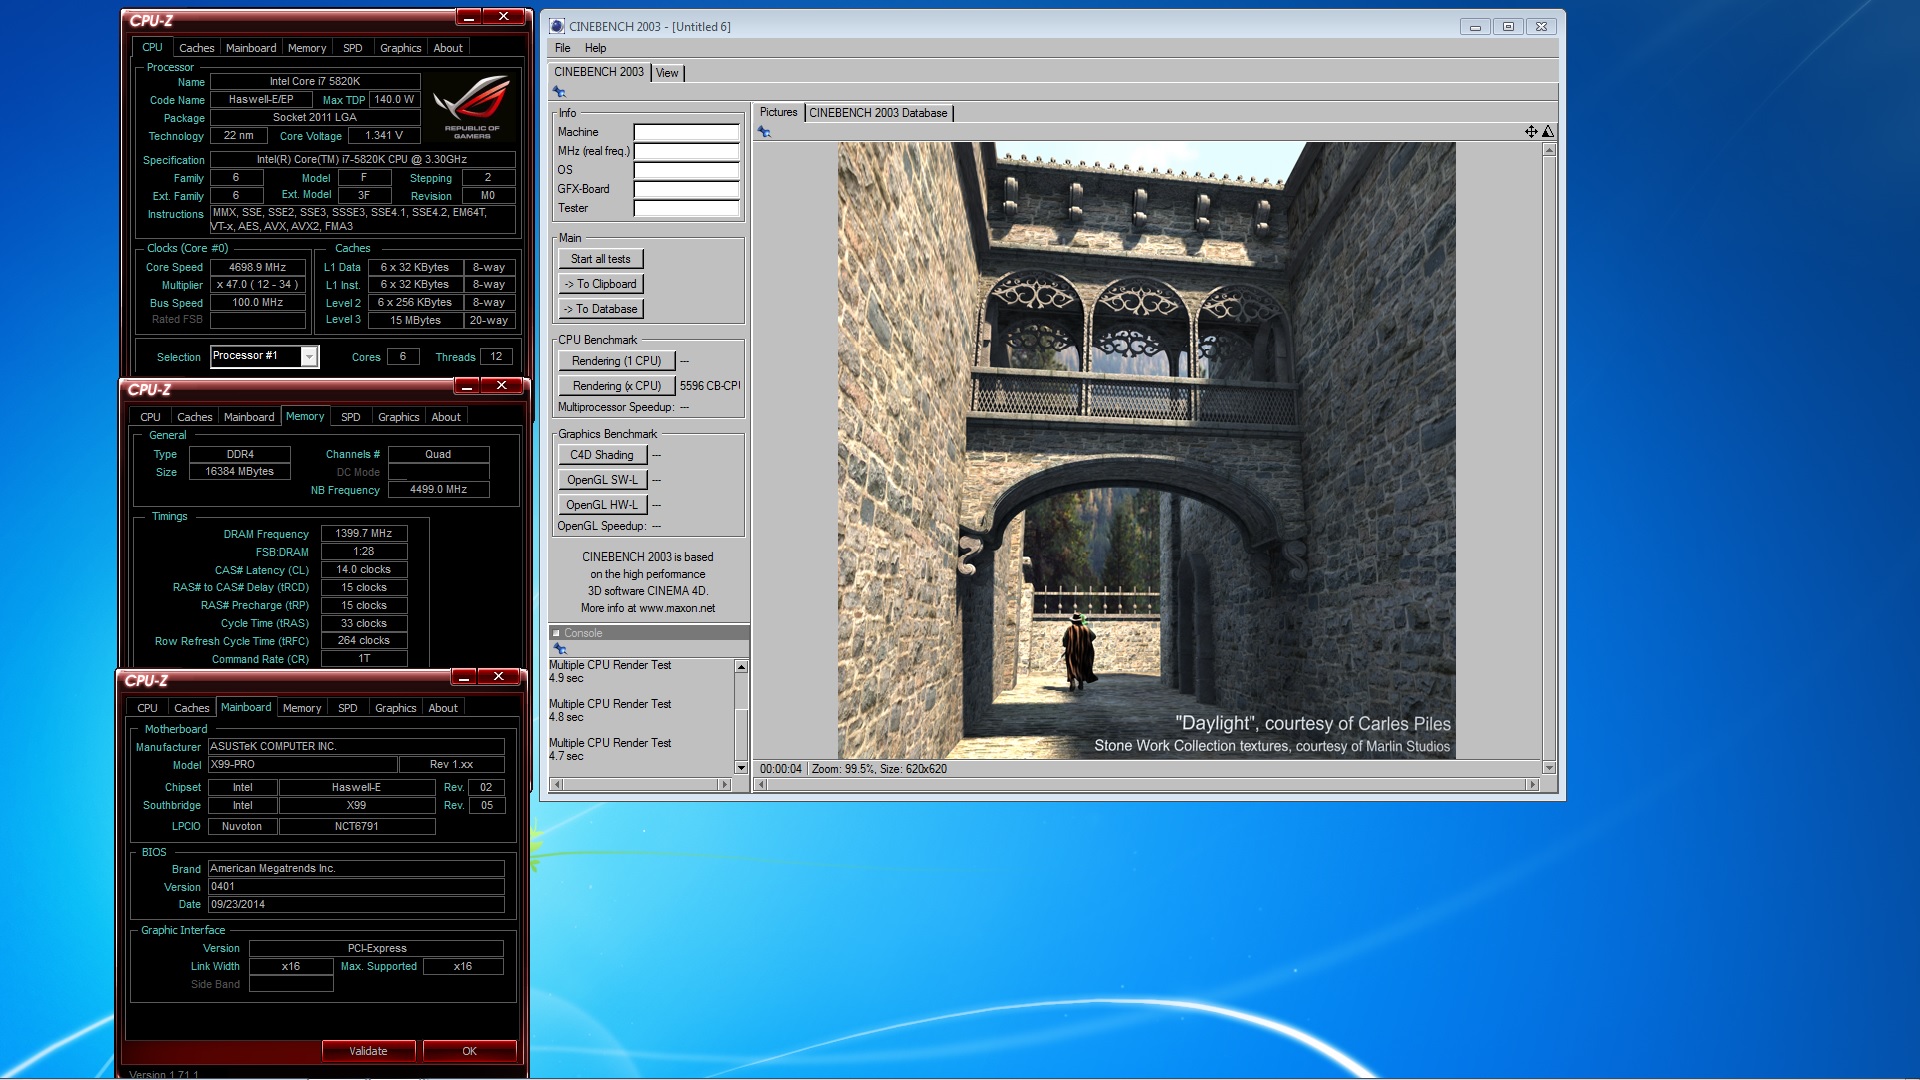Open the Help menu in CINEBENCH

tap(595, 48)
